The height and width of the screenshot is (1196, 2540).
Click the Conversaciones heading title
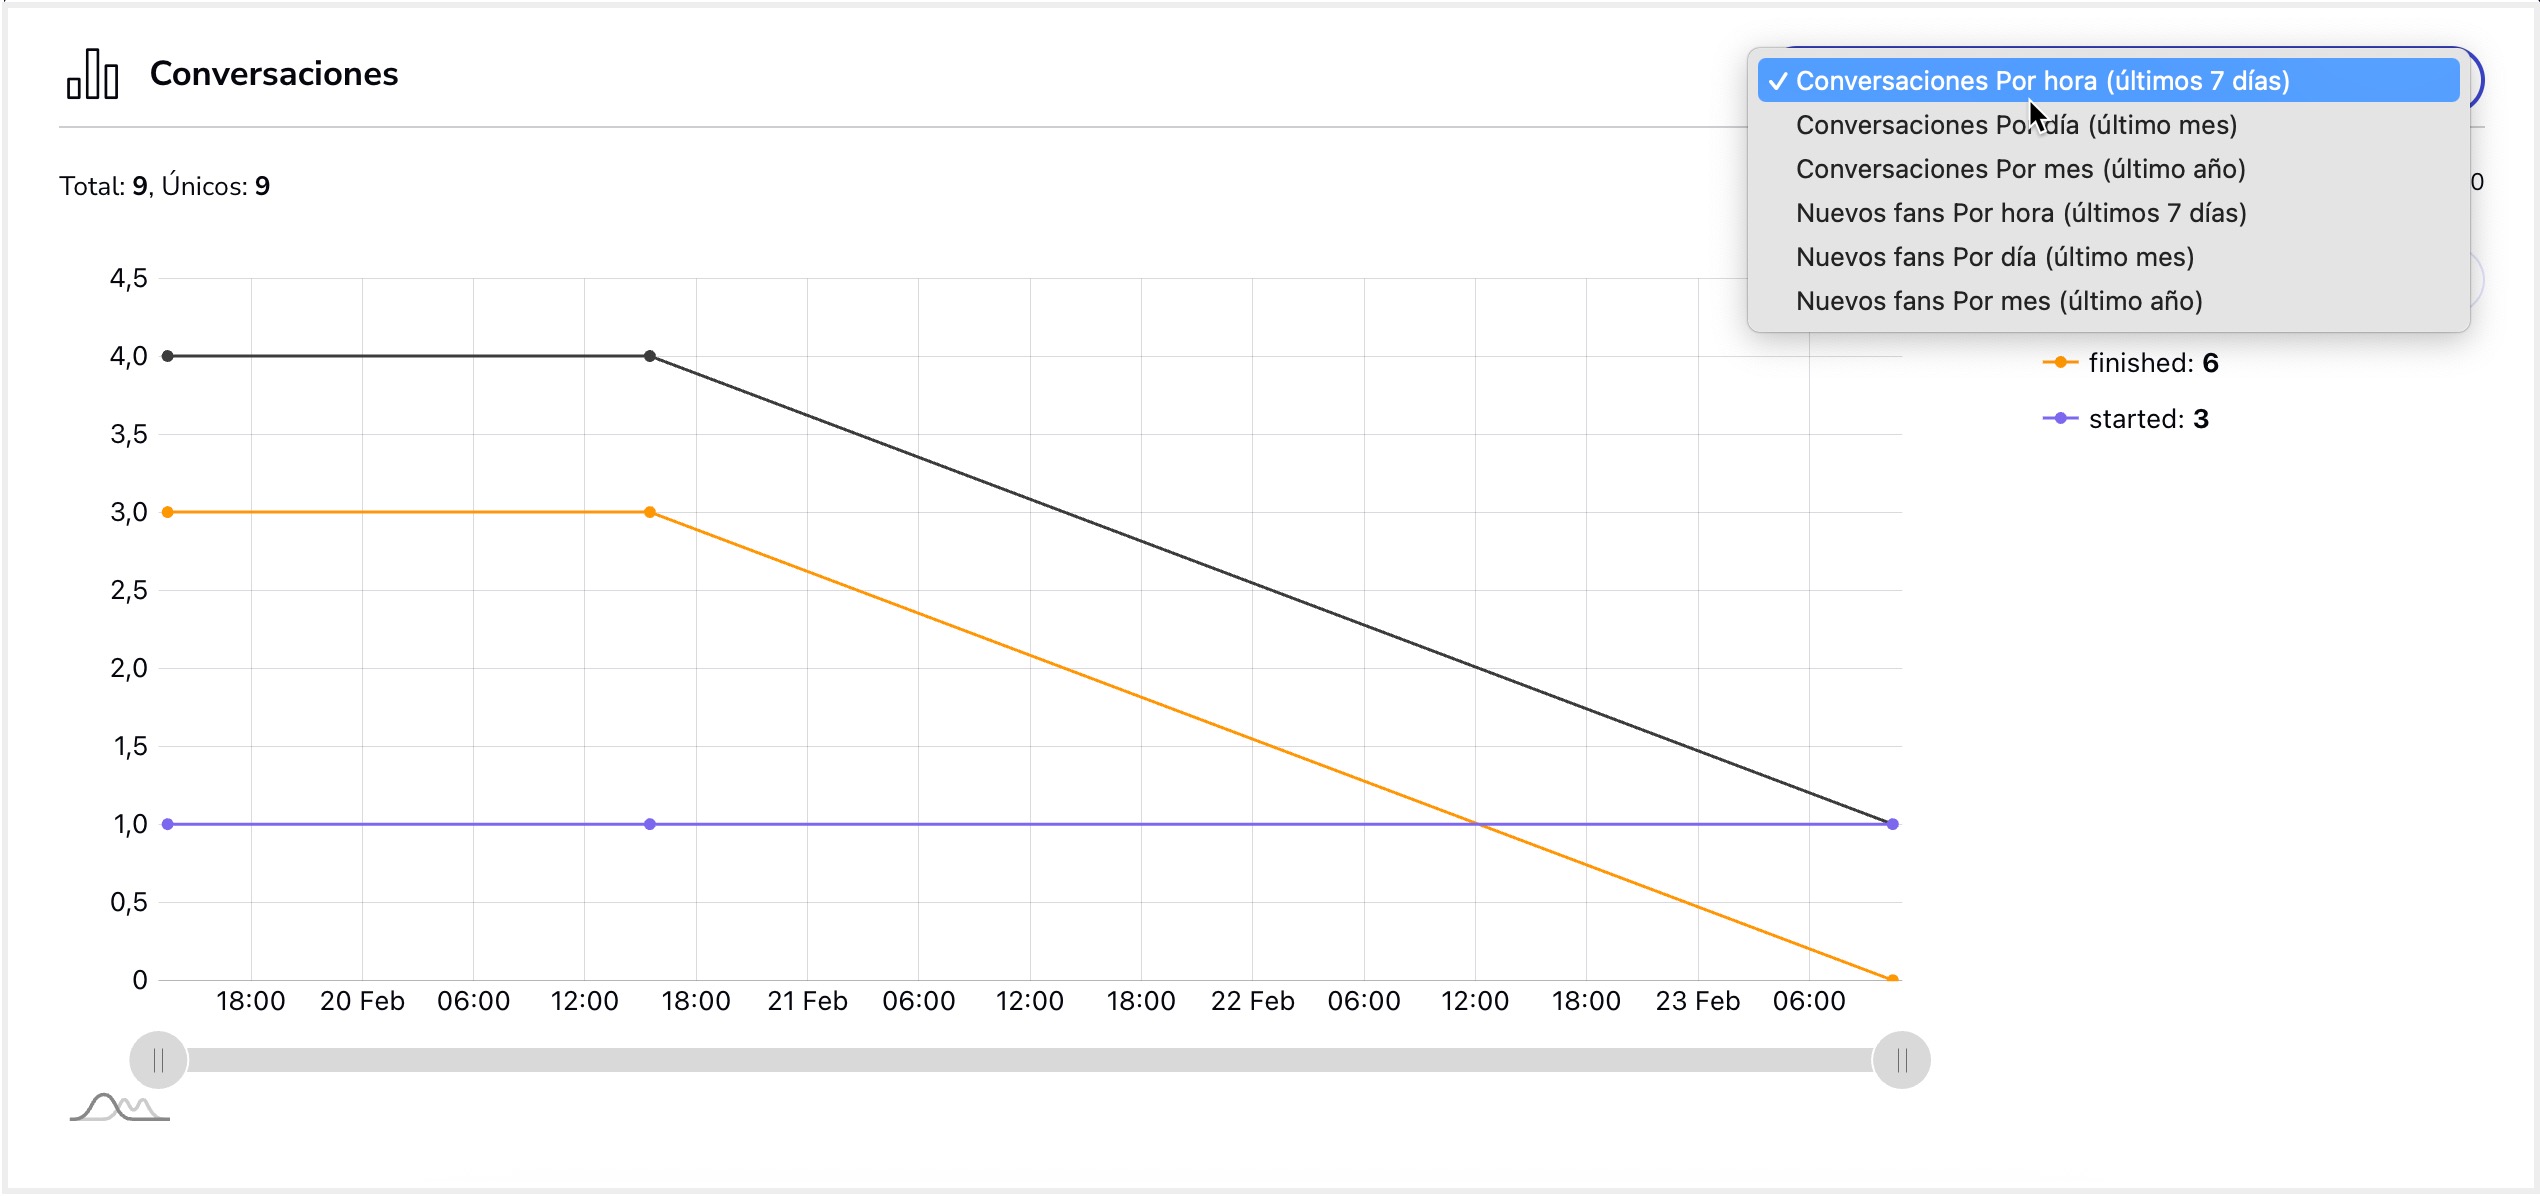coord(274,74)
